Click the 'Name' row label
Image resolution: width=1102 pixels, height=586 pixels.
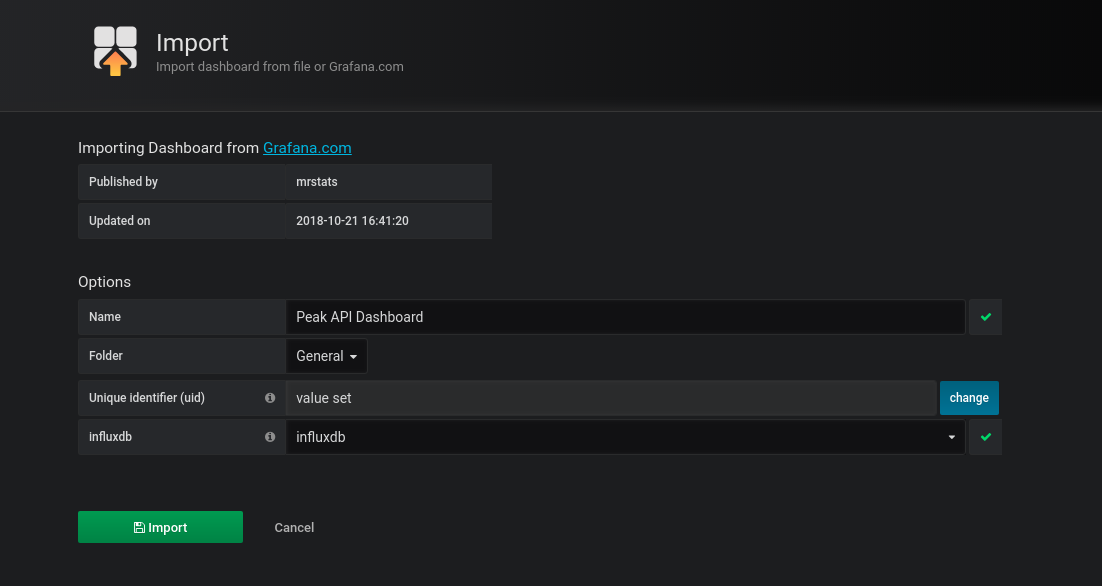click(x=105, y=317)
